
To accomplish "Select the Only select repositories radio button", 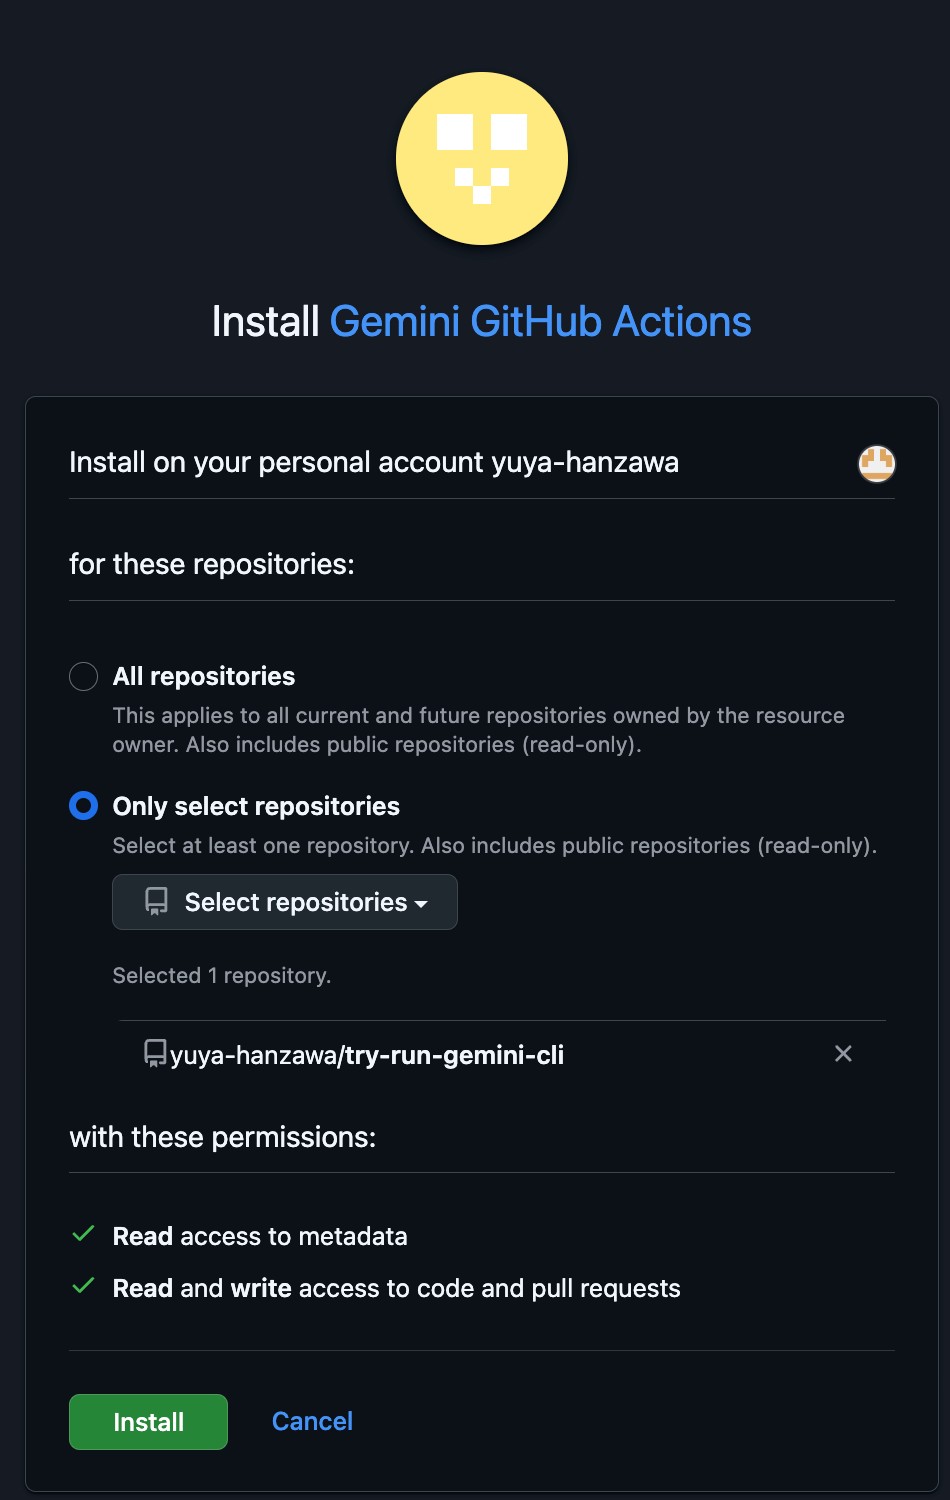I will (x=83, y=806).
